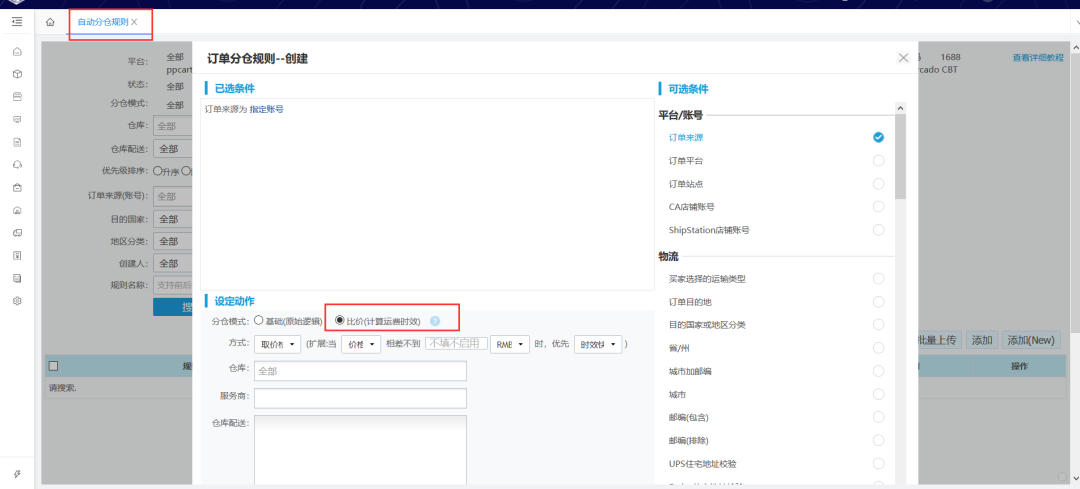Click the cube package icon in left sidebar
Screen dimensions: 1080x489
pos(17,74)
